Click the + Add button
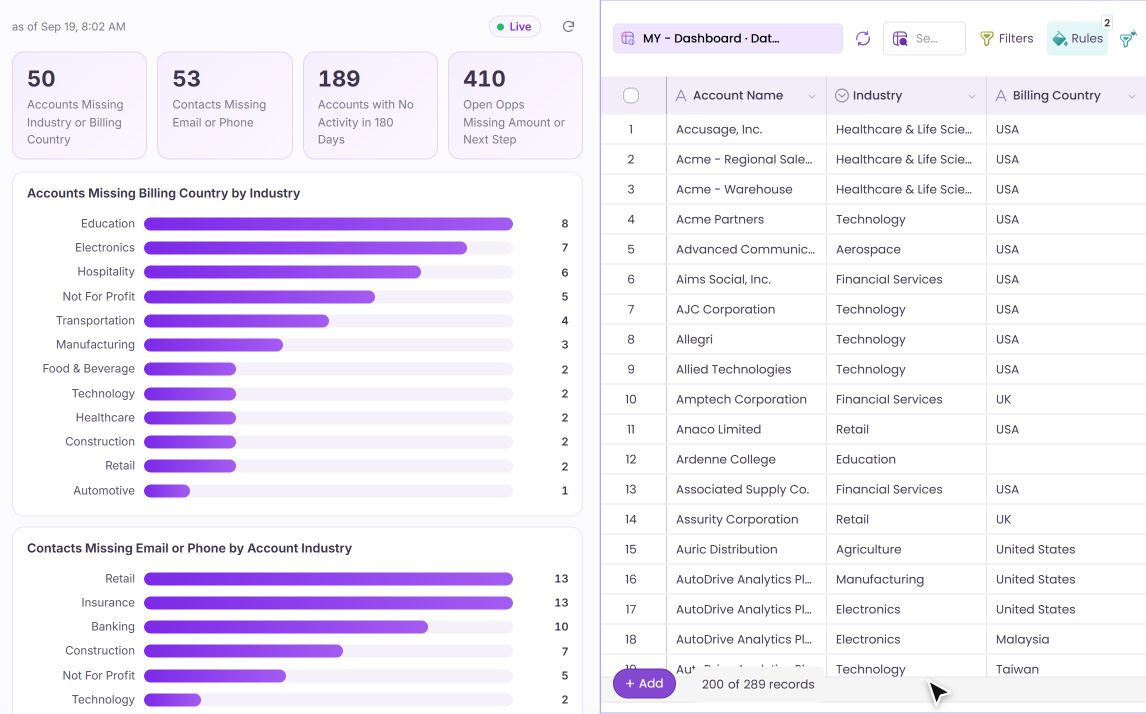This screenshot has height=714, width=1146. [644, 683]
